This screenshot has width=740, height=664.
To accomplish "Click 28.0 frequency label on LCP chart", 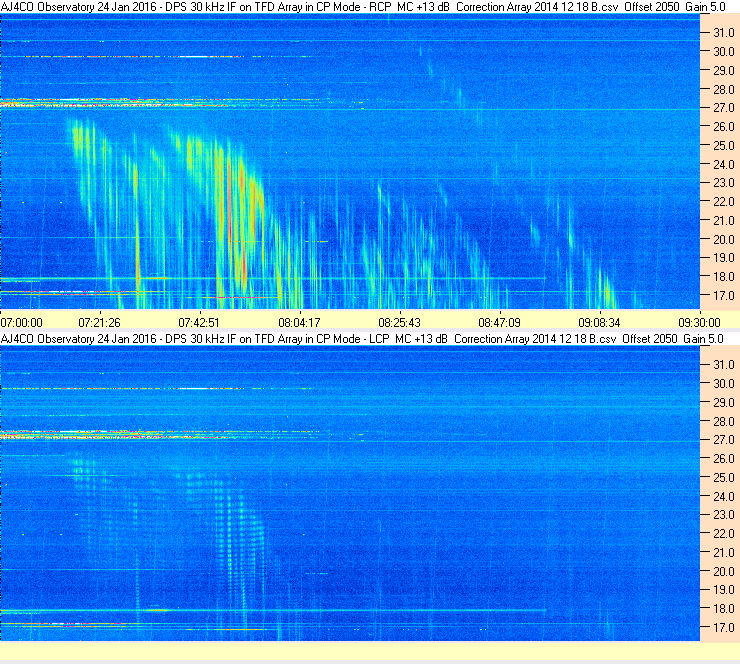I will coord(724,421).
